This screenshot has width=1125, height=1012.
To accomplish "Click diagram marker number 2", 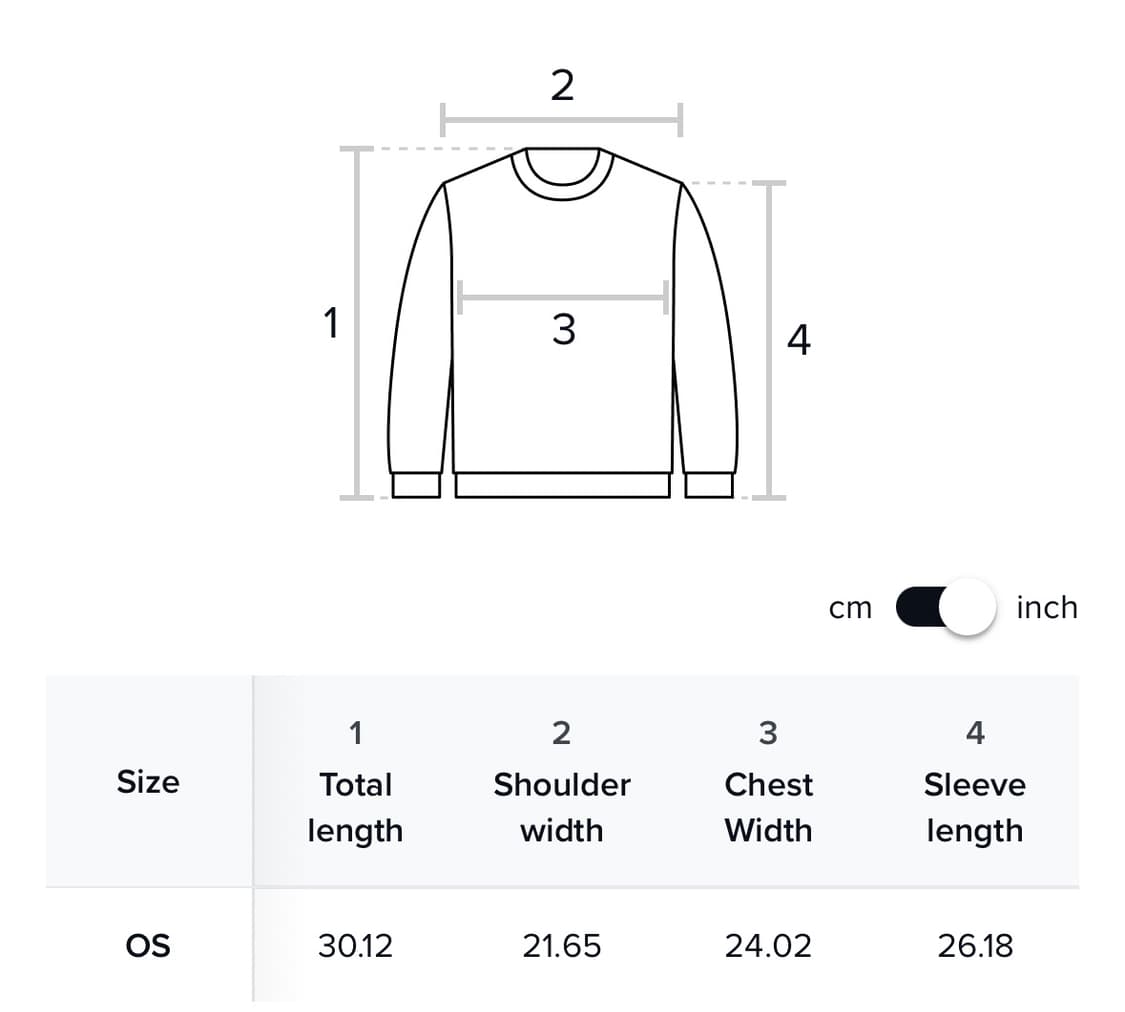I will click(562, 87).
